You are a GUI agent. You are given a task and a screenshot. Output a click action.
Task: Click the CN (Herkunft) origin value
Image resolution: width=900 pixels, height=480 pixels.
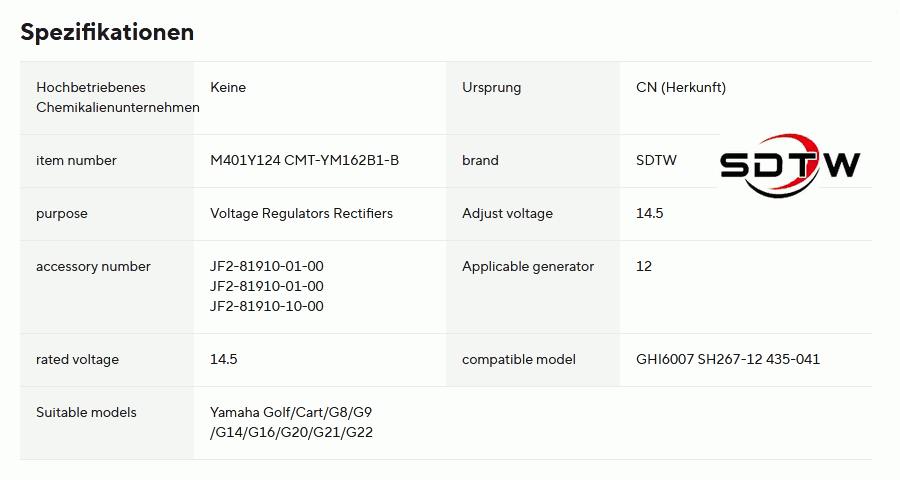(x=681, y=88)
